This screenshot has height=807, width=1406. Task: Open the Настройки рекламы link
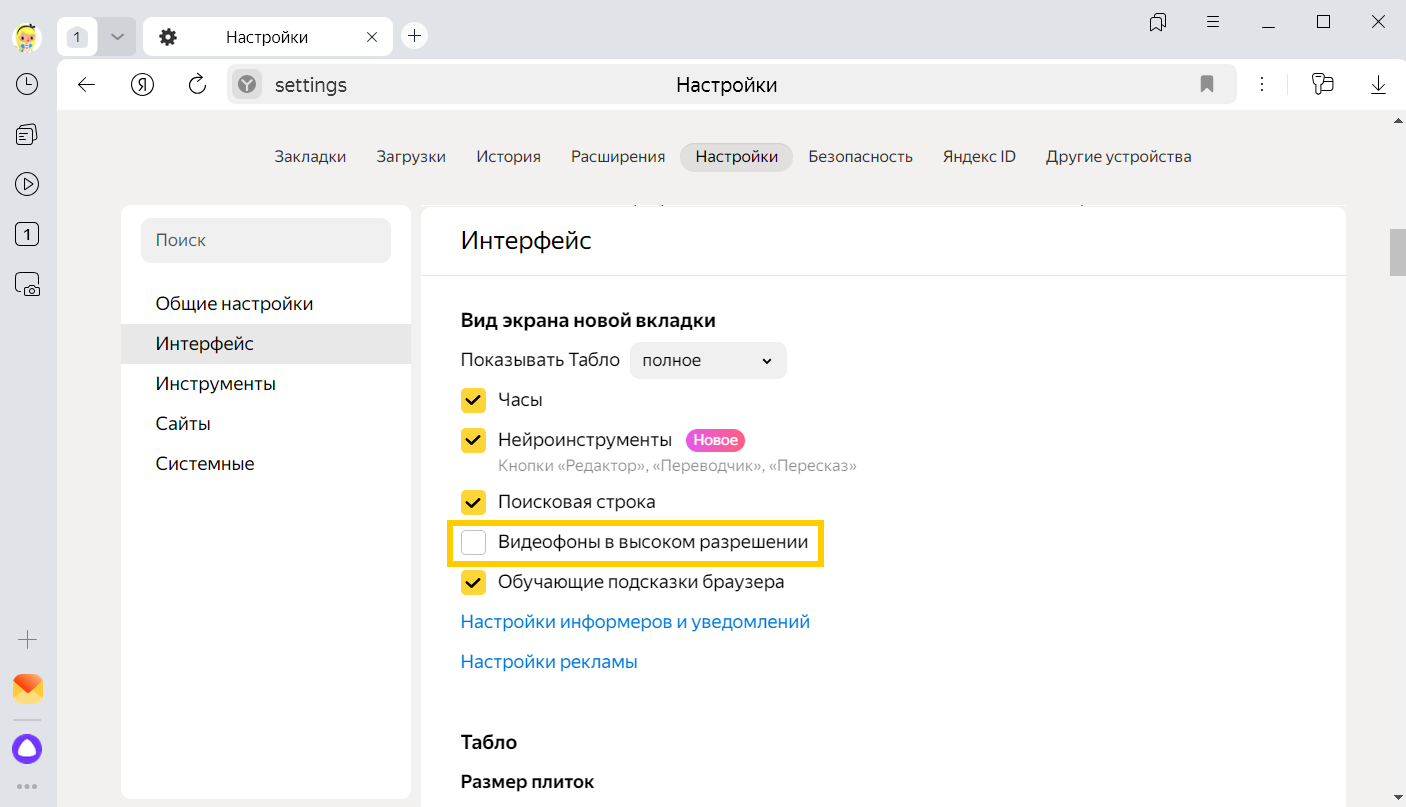(x=549, y=662)
